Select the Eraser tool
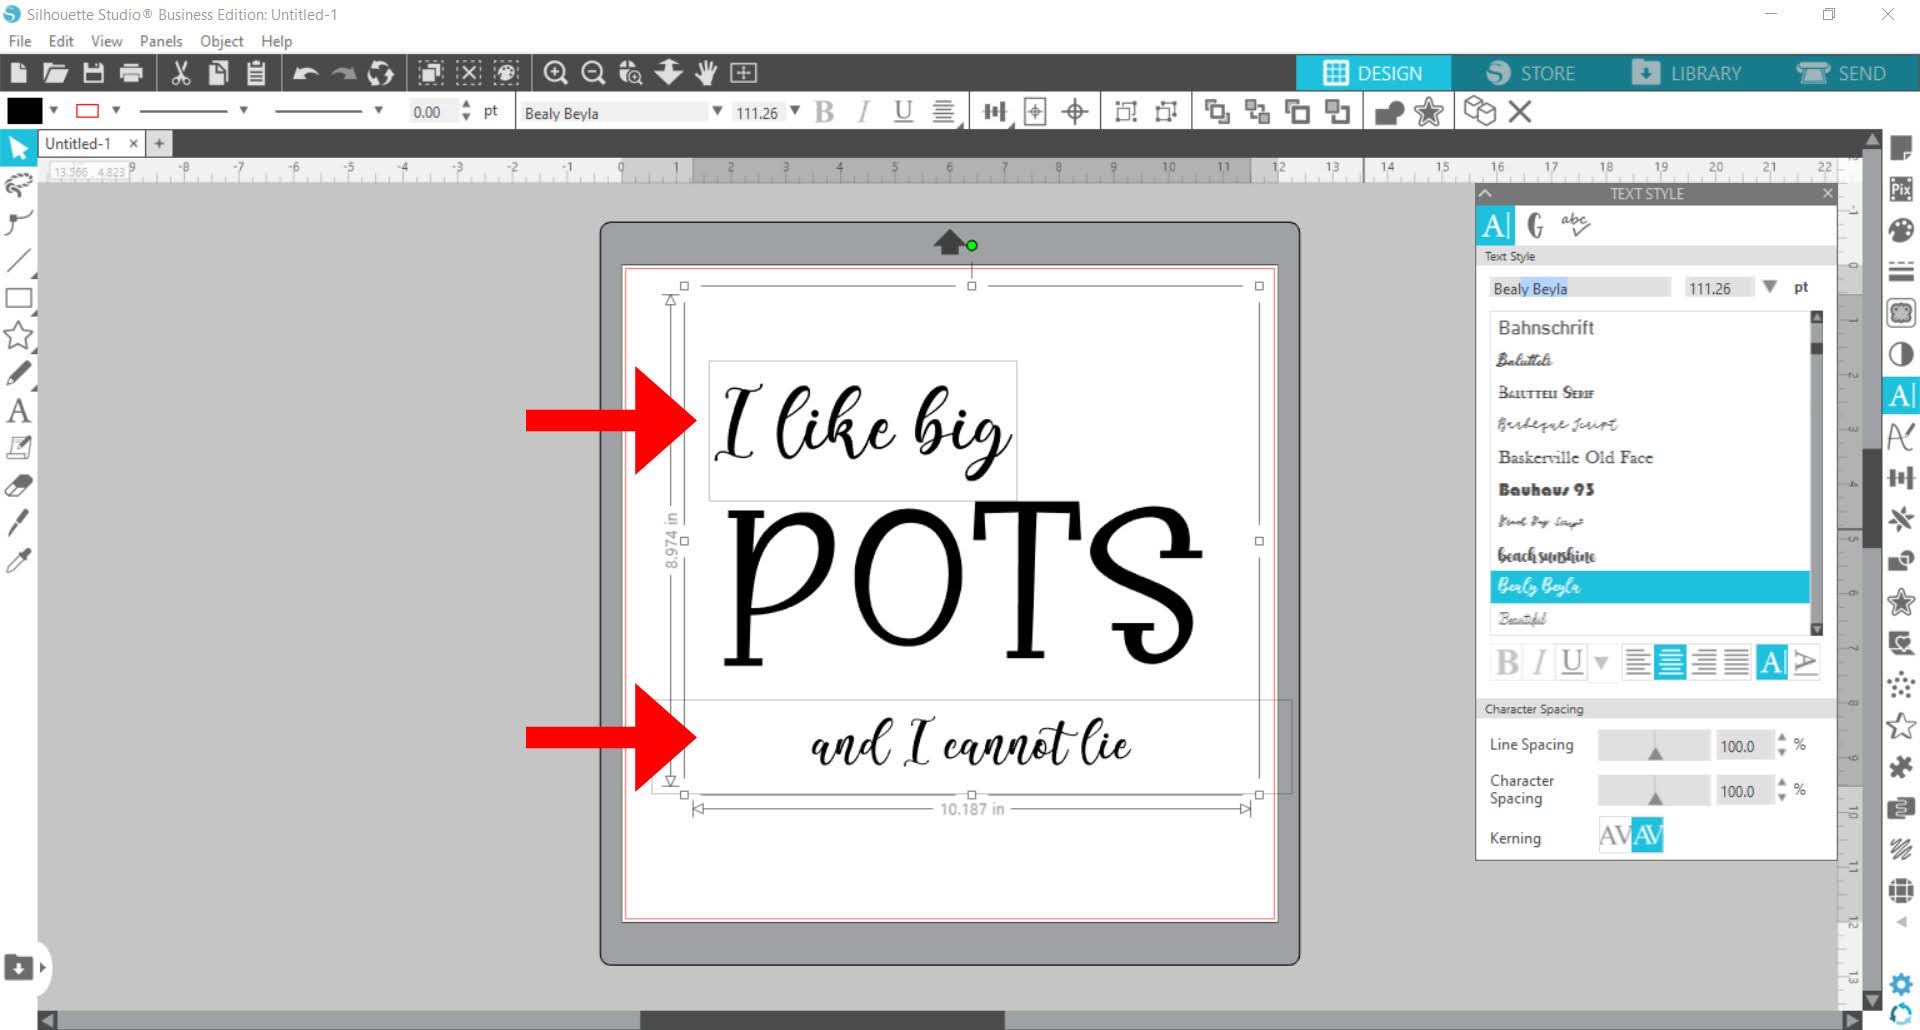 18,486
